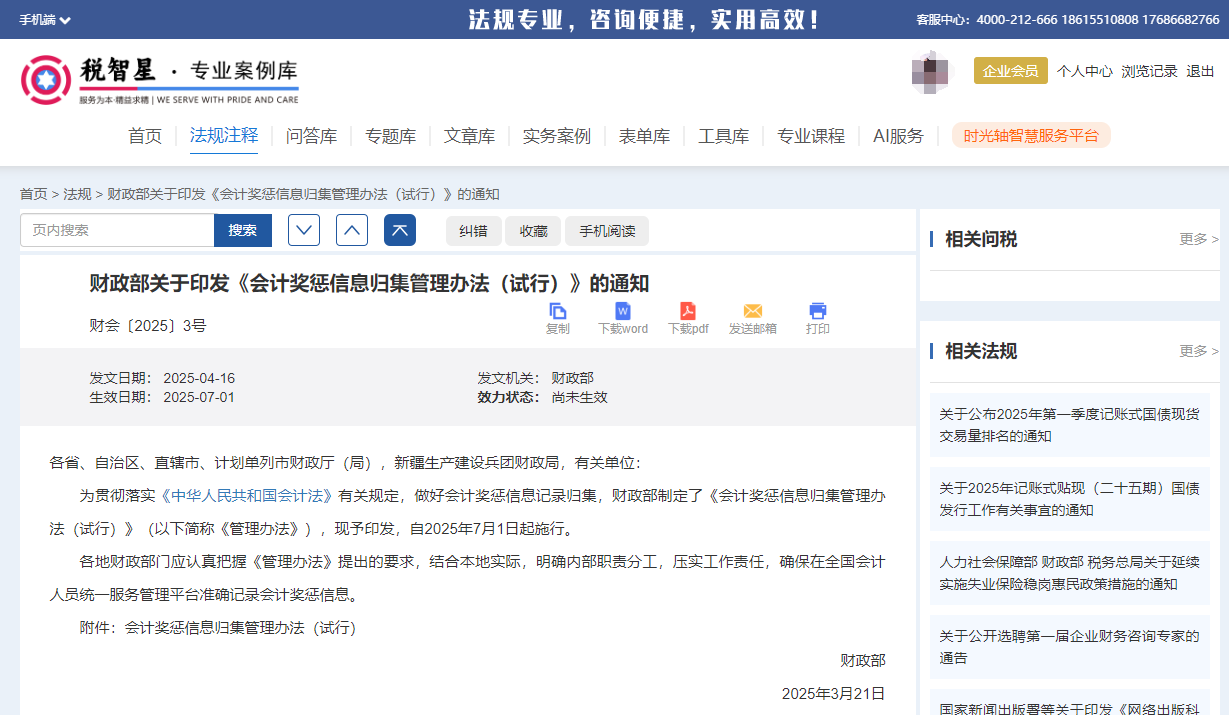Open 关于公开选聘第一届企业财务咨询专家的通告
The width and height of the screenshot is (1229, 715).
[x=1069, y=647]
